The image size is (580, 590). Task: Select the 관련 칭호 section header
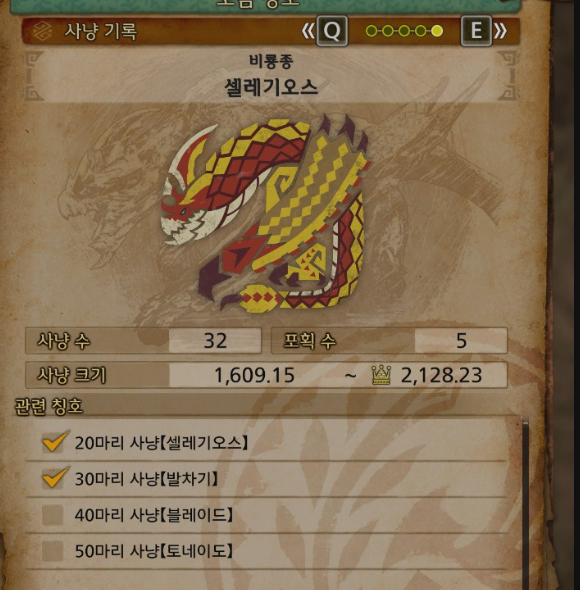(x=48, y=406)
